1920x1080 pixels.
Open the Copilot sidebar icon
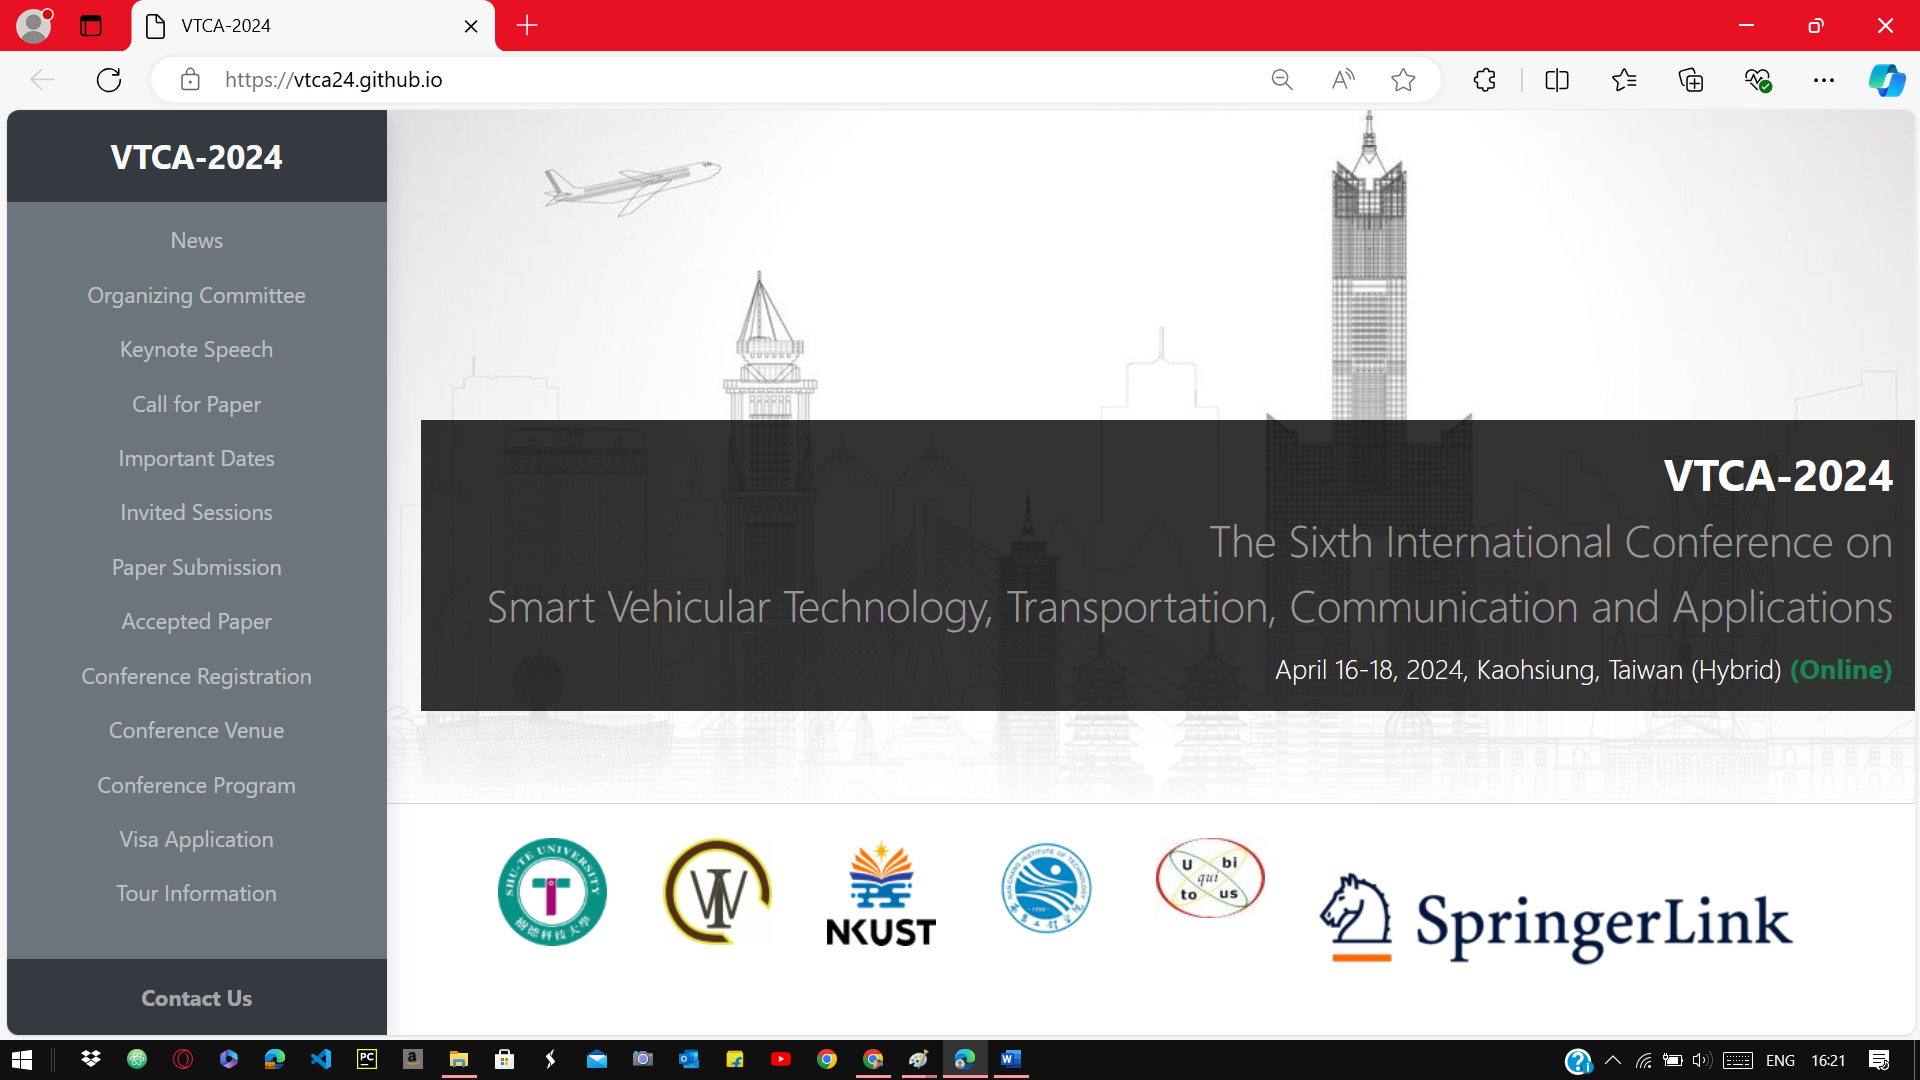coord(1887,80)
